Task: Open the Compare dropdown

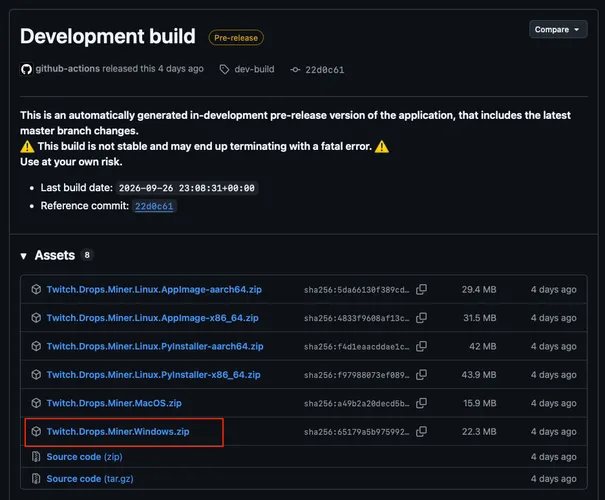Action: tap(558, 30)
